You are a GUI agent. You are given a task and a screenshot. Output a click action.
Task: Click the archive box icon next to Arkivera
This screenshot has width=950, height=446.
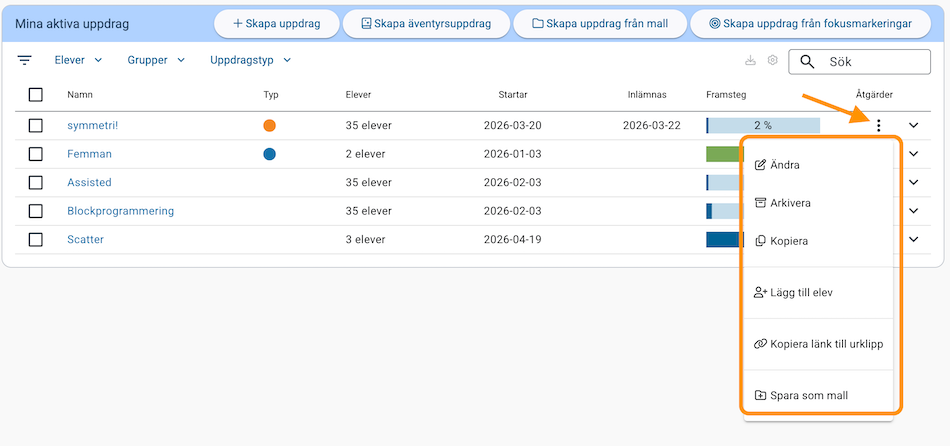point(760,203)
